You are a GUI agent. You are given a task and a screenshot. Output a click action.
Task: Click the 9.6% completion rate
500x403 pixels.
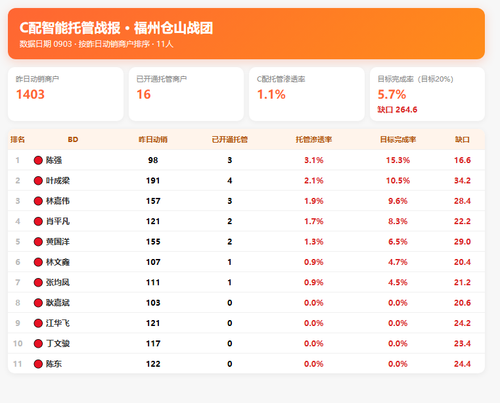pos(398,201)
